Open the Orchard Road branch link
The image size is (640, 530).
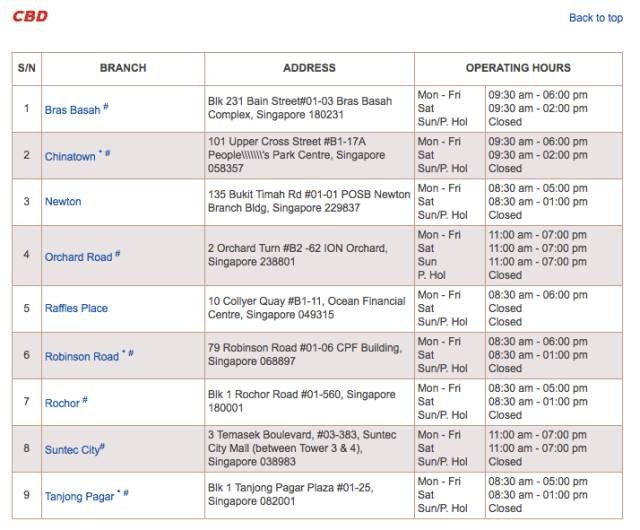(78, 257)
